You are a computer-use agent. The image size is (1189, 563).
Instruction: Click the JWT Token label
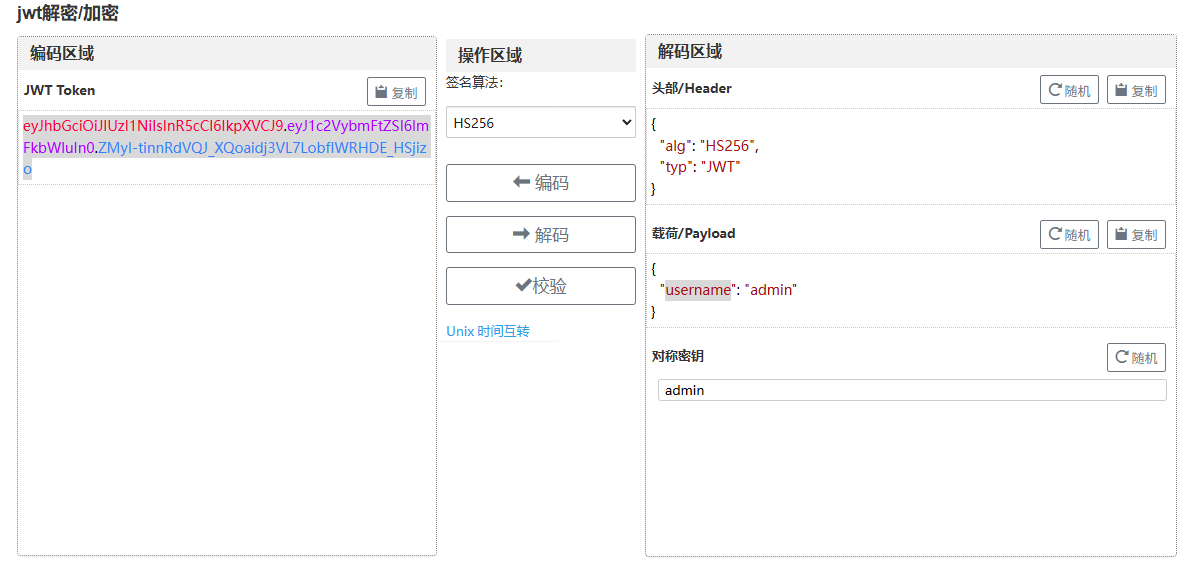[59, 90]
